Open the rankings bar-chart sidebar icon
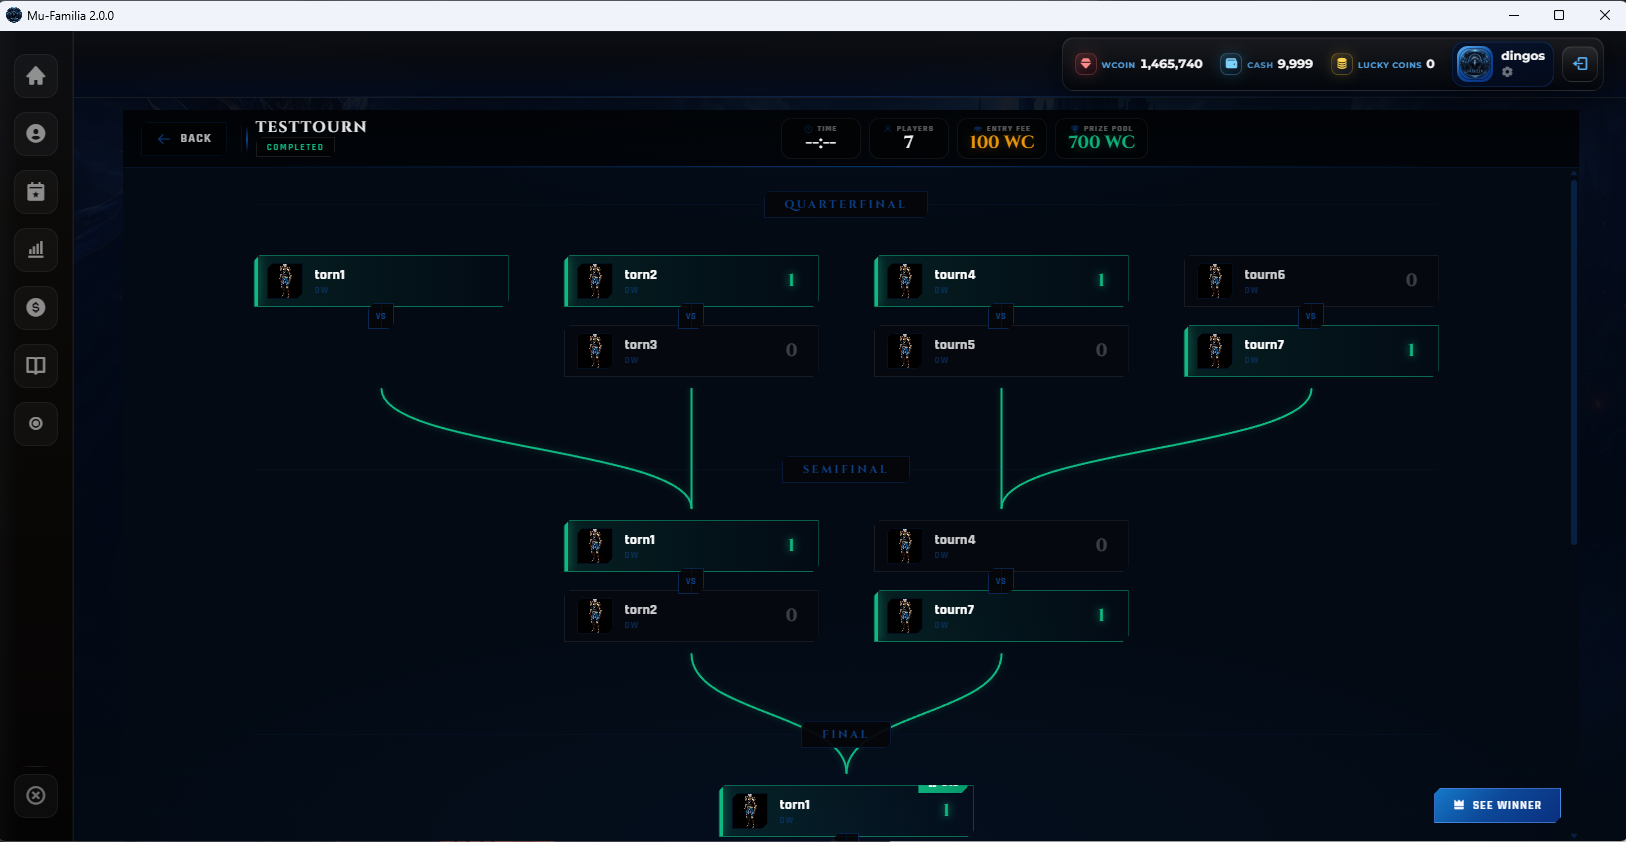Image resolution: width=1626 pixels, height=842 pixels. coord(36,250)
